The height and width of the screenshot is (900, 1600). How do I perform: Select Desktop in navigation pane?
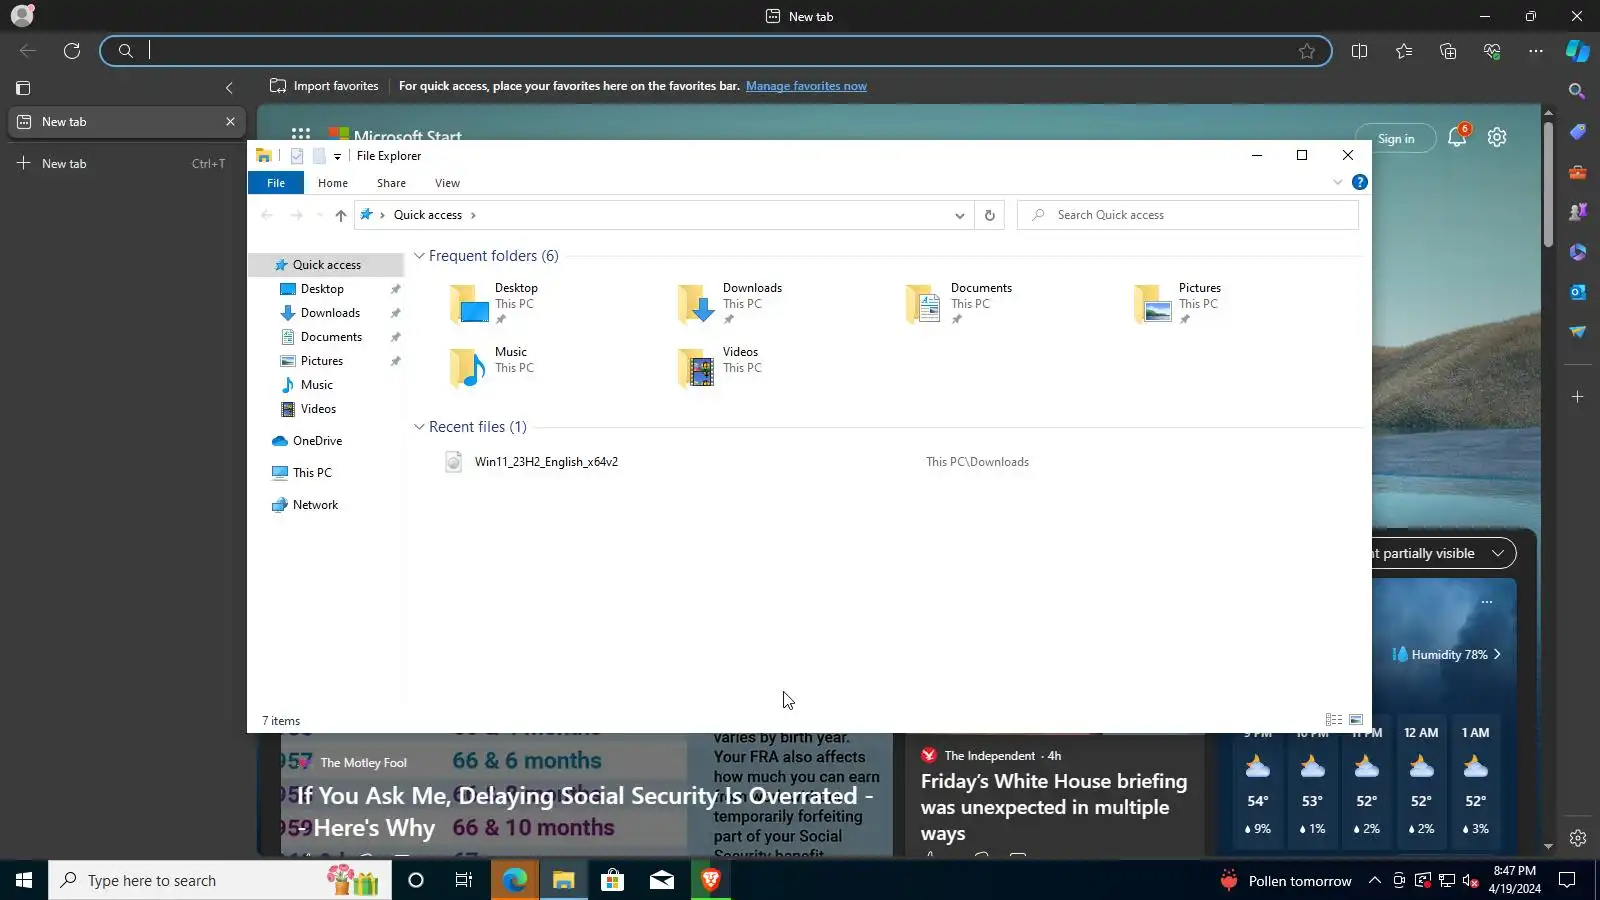tap(322, 289)
